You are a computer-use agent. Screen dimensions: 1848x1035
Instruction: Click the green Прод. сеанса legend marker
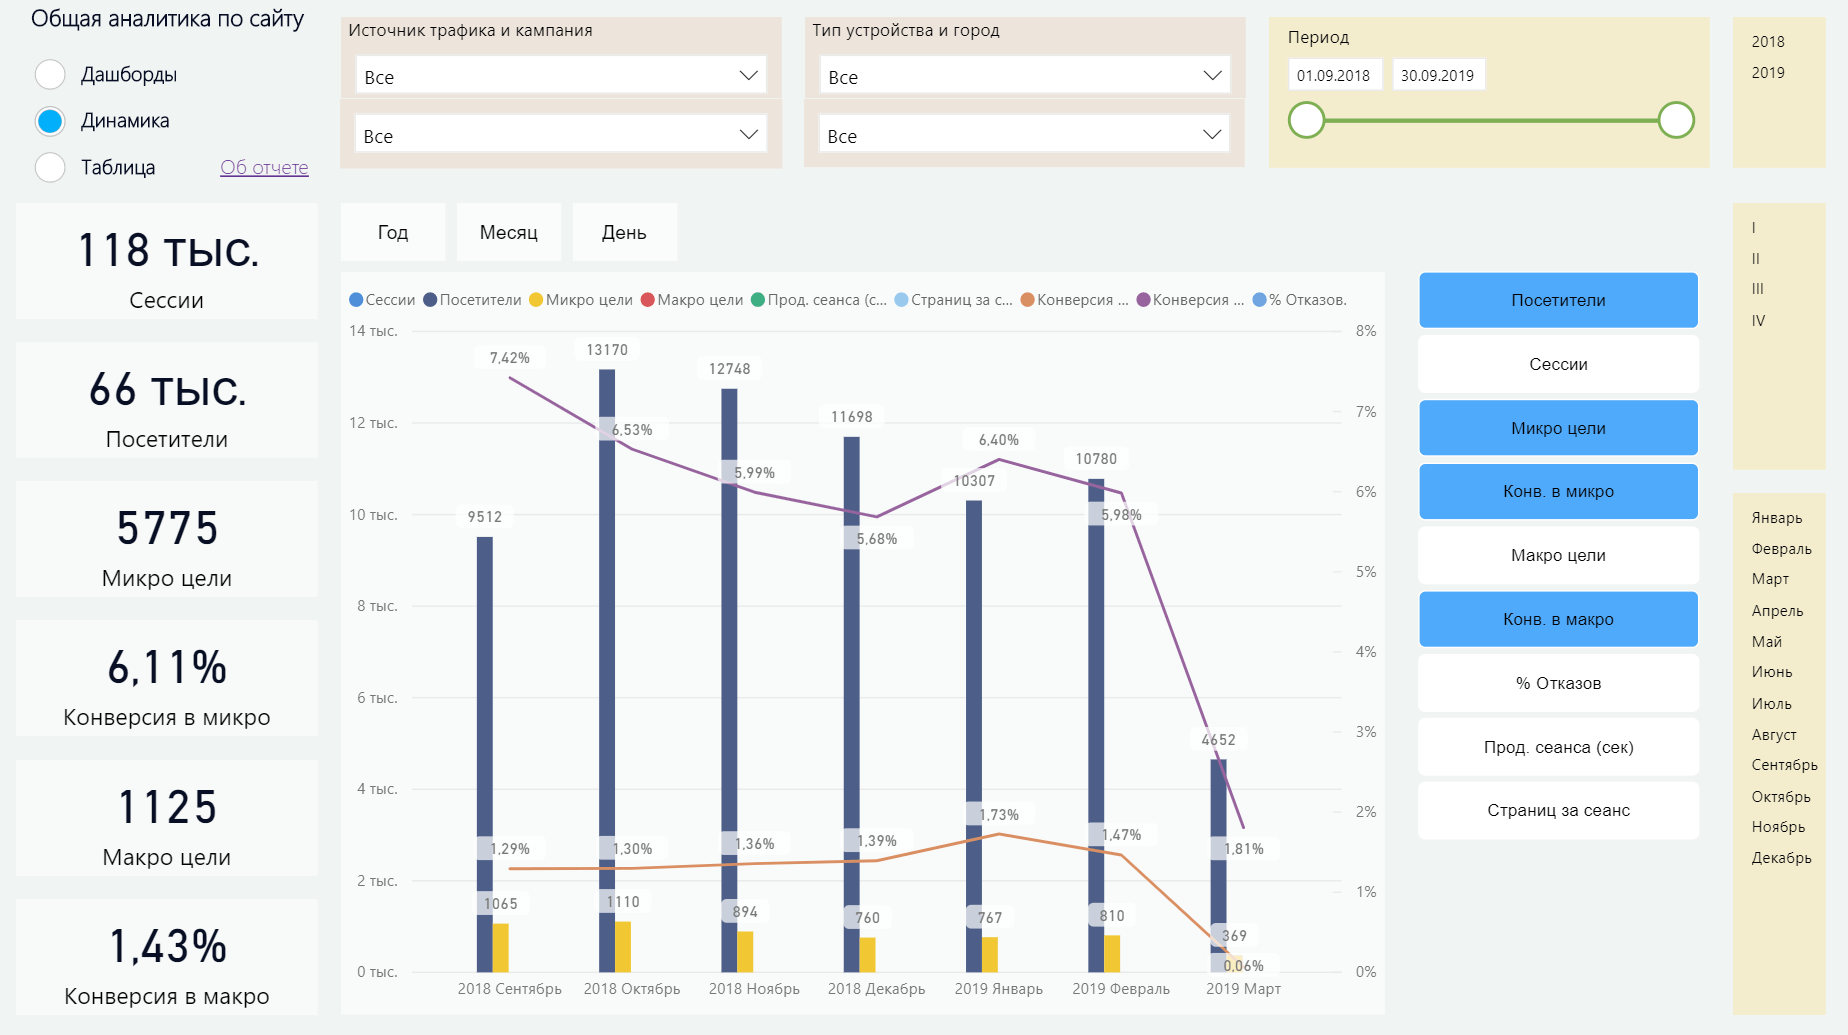[758, 300]
